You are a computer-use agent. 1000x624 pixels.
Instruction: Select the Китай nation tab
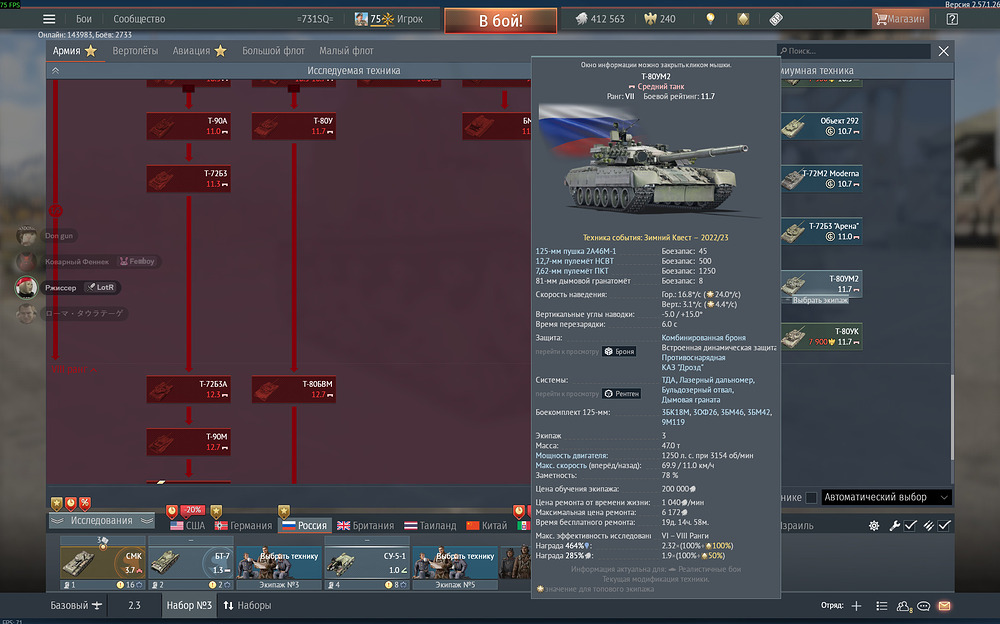(487, 526)
